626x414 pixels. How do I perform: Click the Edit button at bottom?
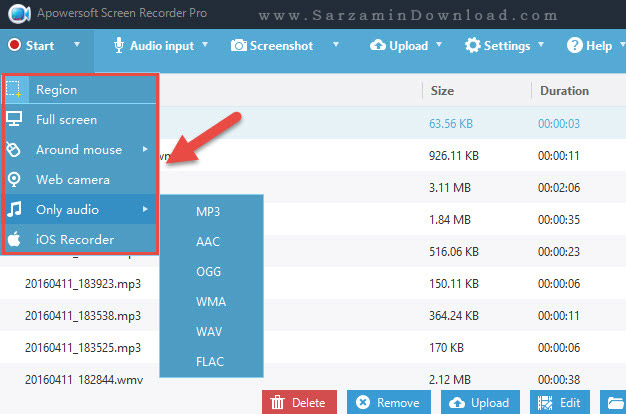coord(558,403)
